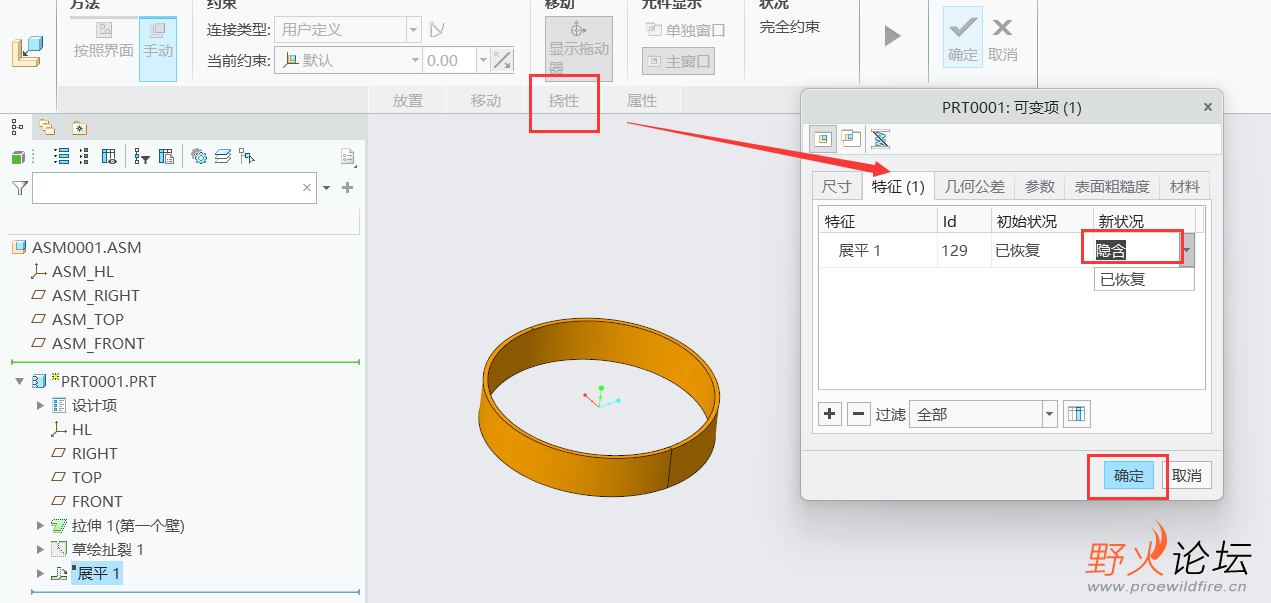The image size is (1271, 603).
Task: Choose 已恢复 from the status list
Action: pos(1144,280)
